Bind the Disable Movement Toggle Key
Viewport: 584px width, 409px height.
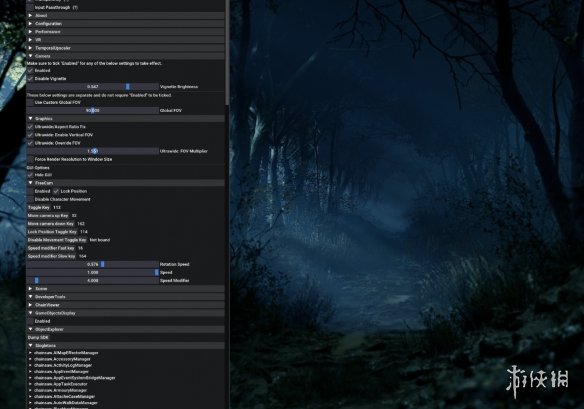[x=57, y=240]
